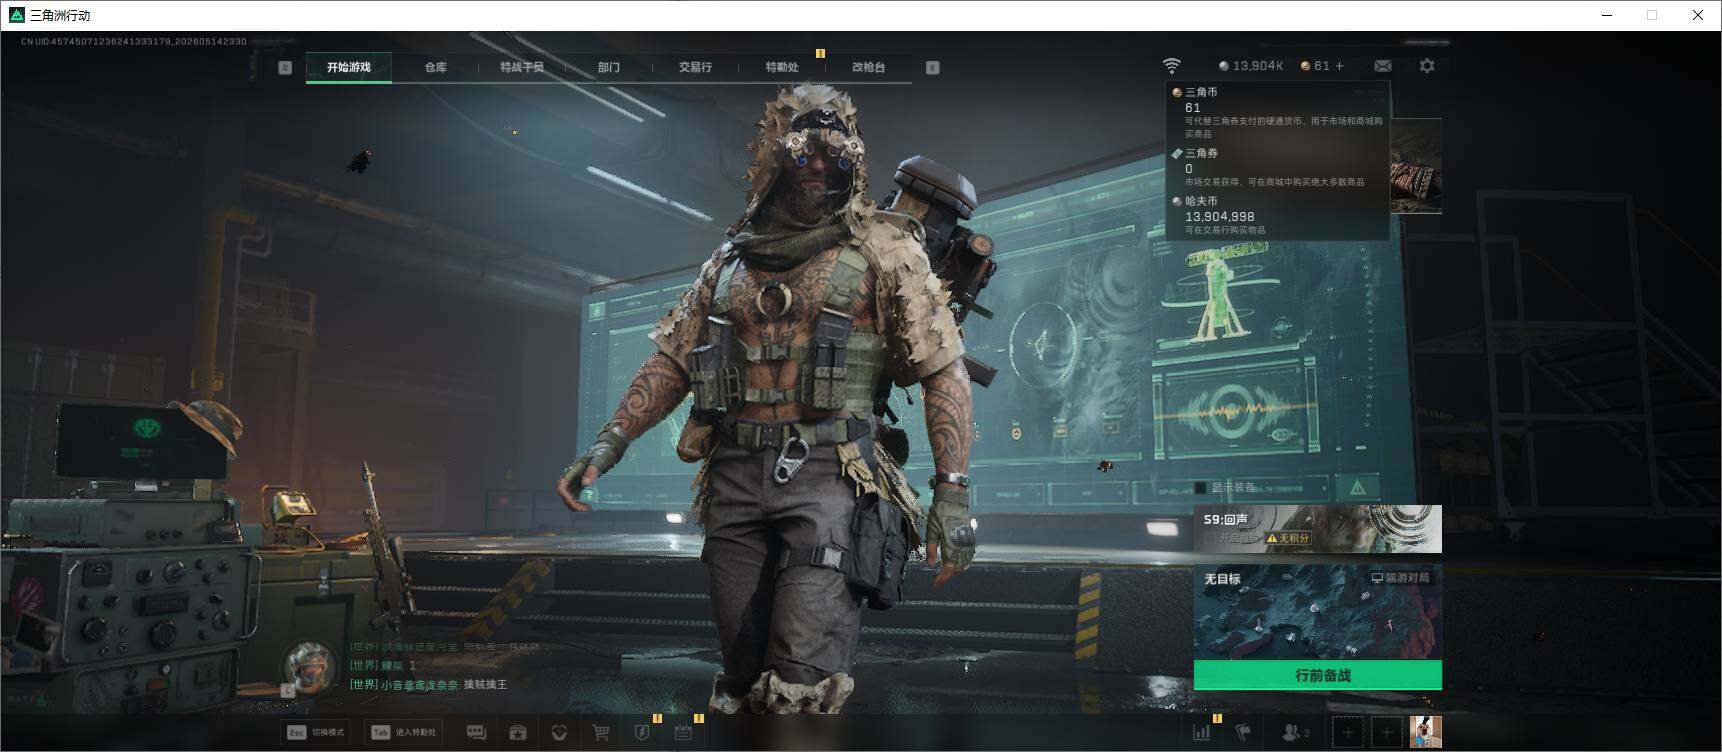Click the 三角洲行动 window title icon
This screenshot has height=752, width=1722.
click(16, 15)
